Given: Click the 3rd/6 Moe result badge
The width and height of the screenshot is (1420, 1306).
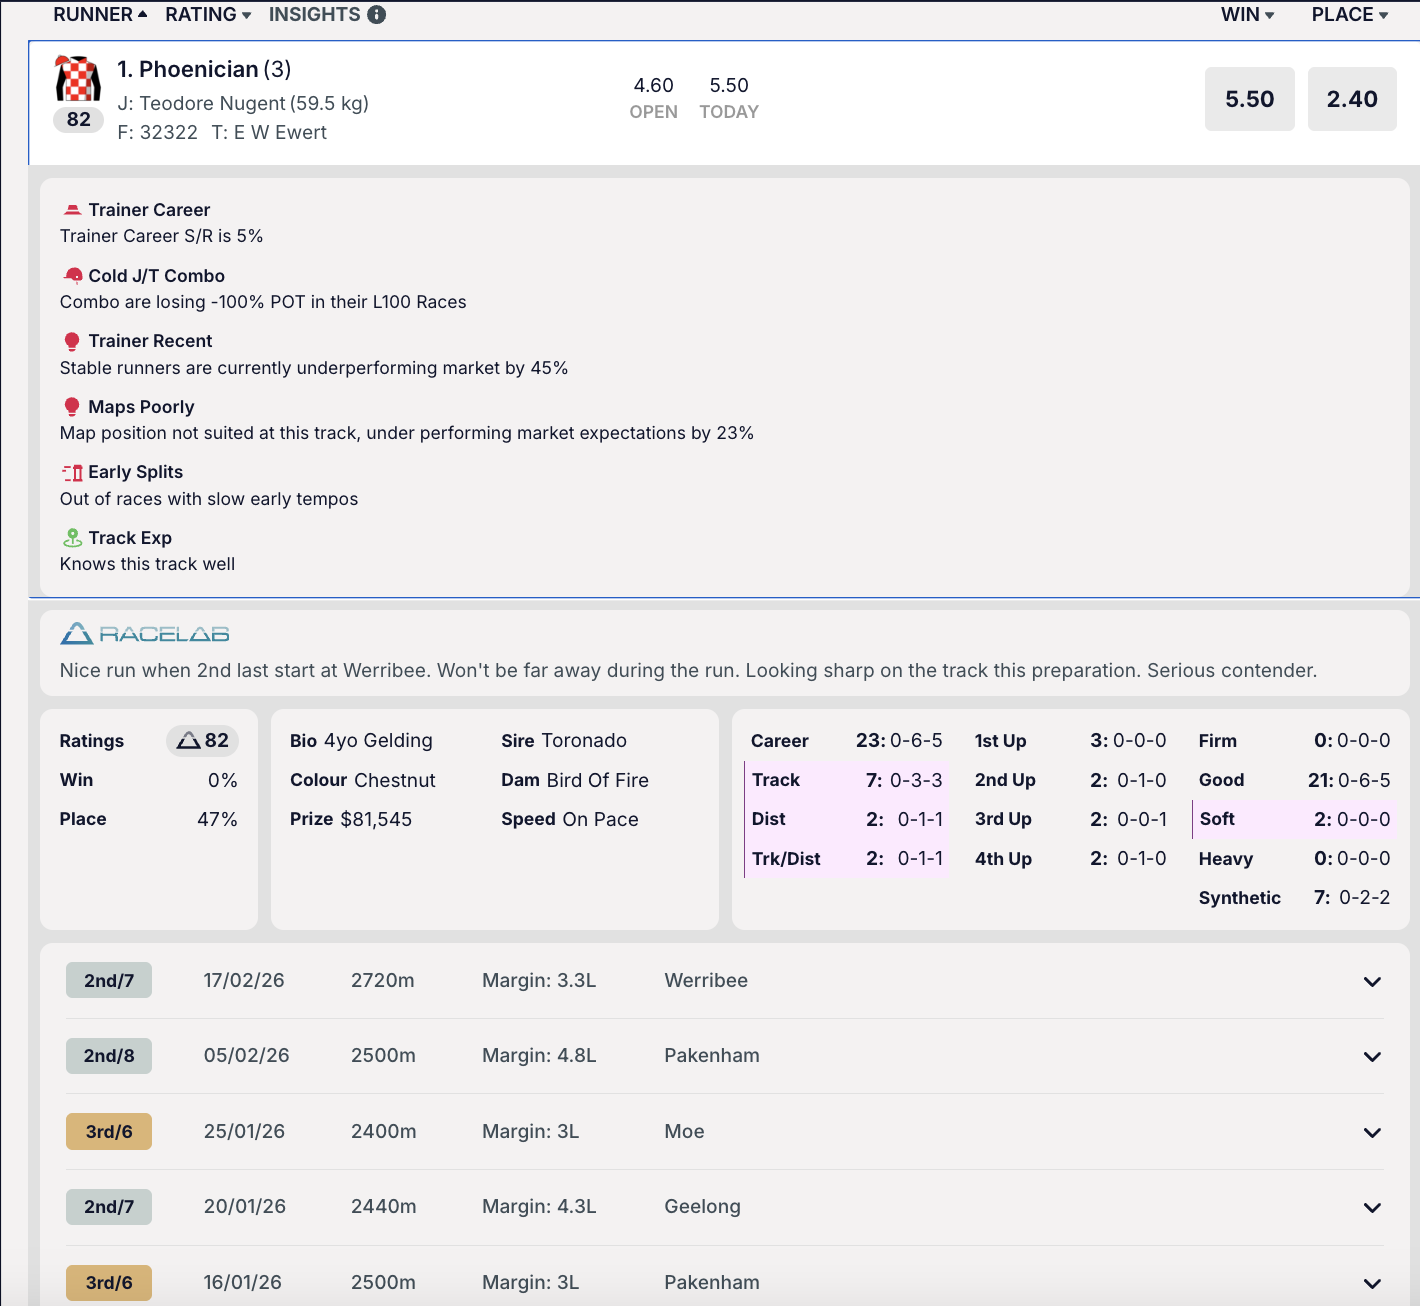Looking at the screenshot, I should pyautogui.click(x=109, y=1131).
